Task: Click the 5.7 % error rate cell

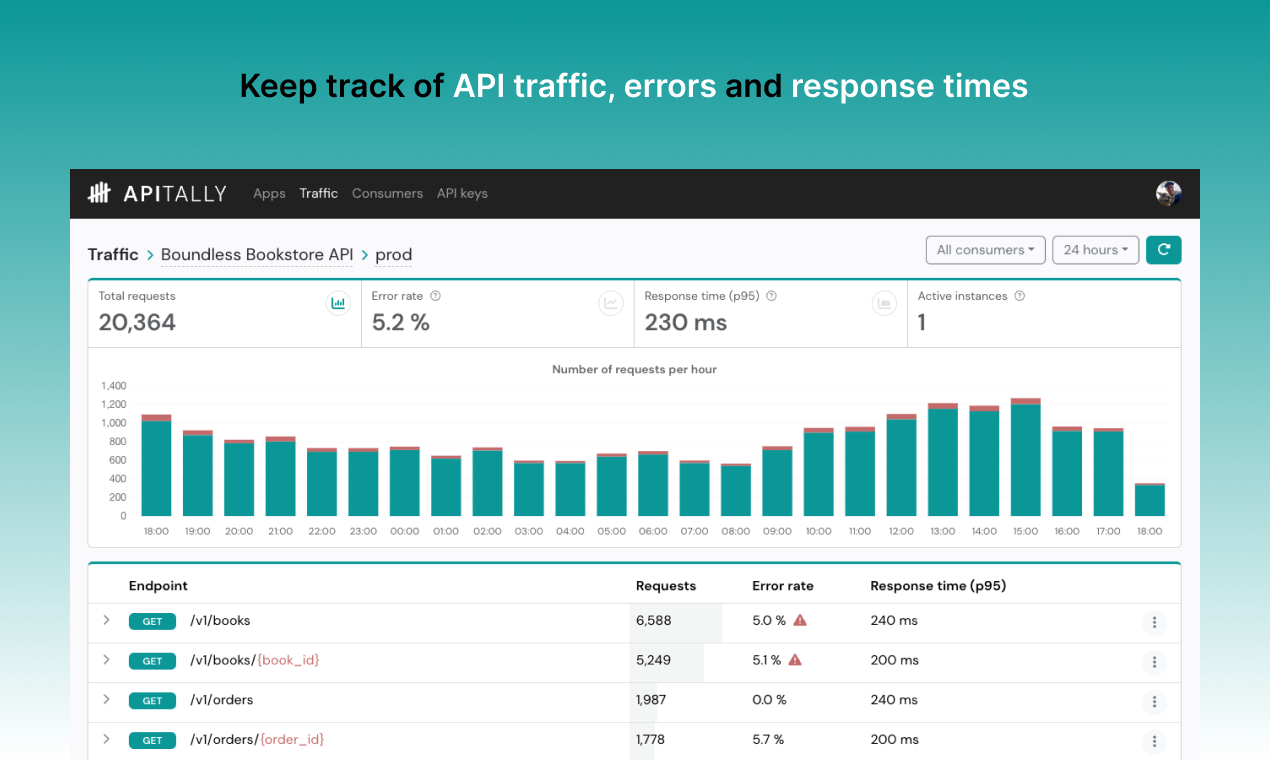Action: 768,739
